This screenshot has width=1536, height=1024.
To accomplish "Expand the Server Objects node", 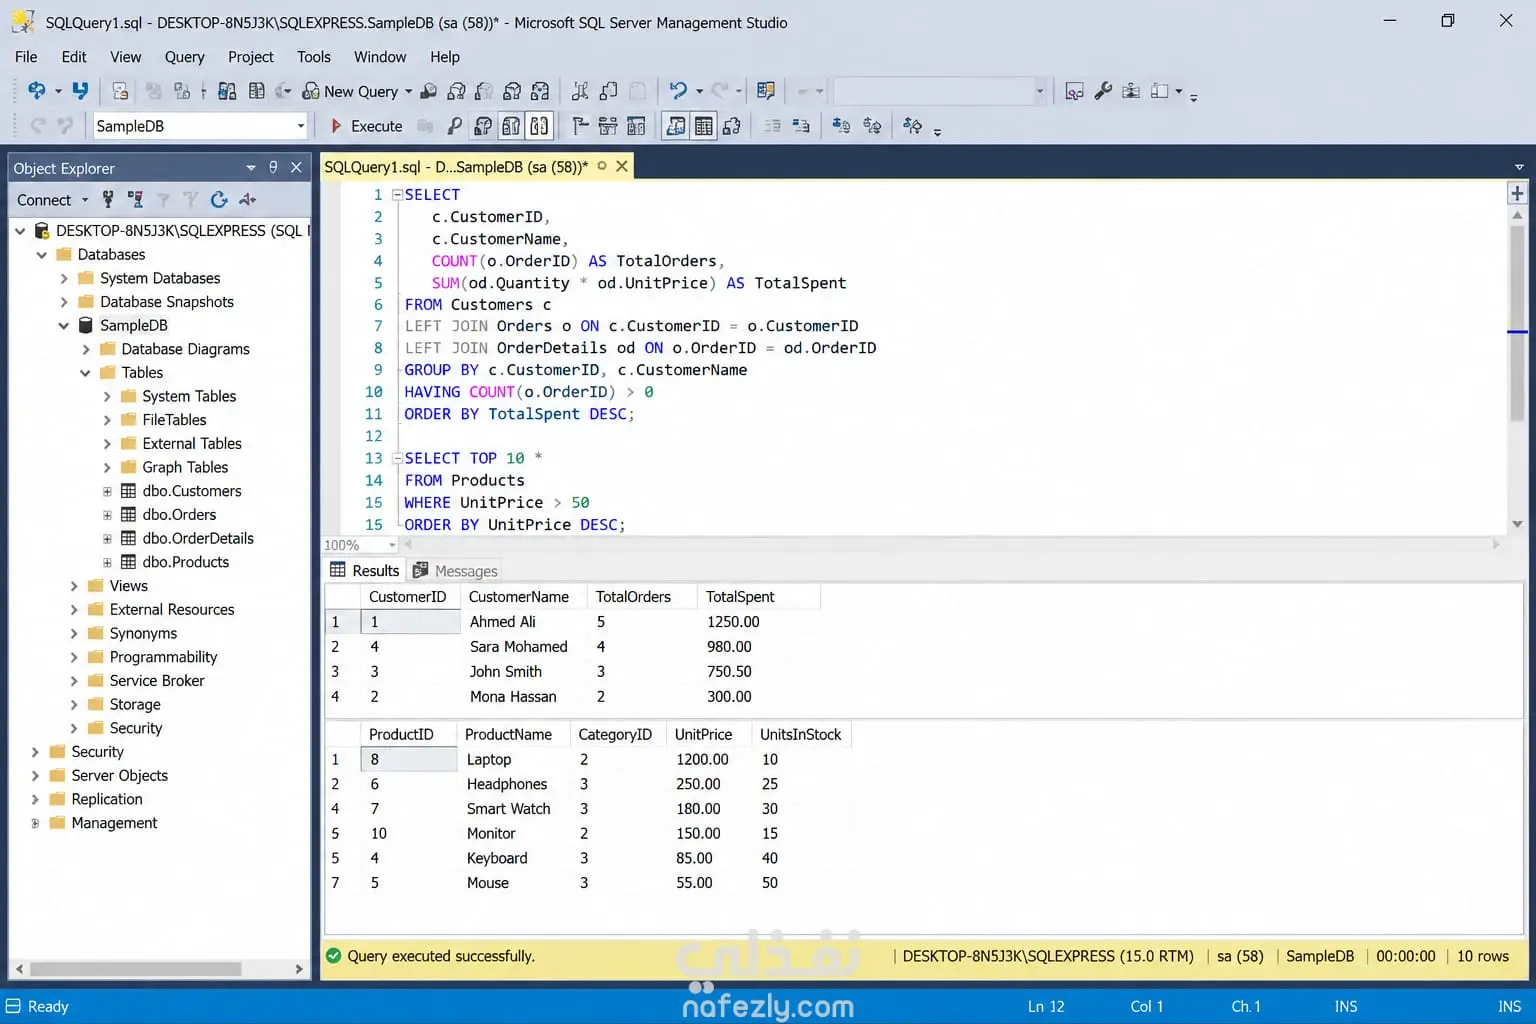I will [x=35, y=775].
